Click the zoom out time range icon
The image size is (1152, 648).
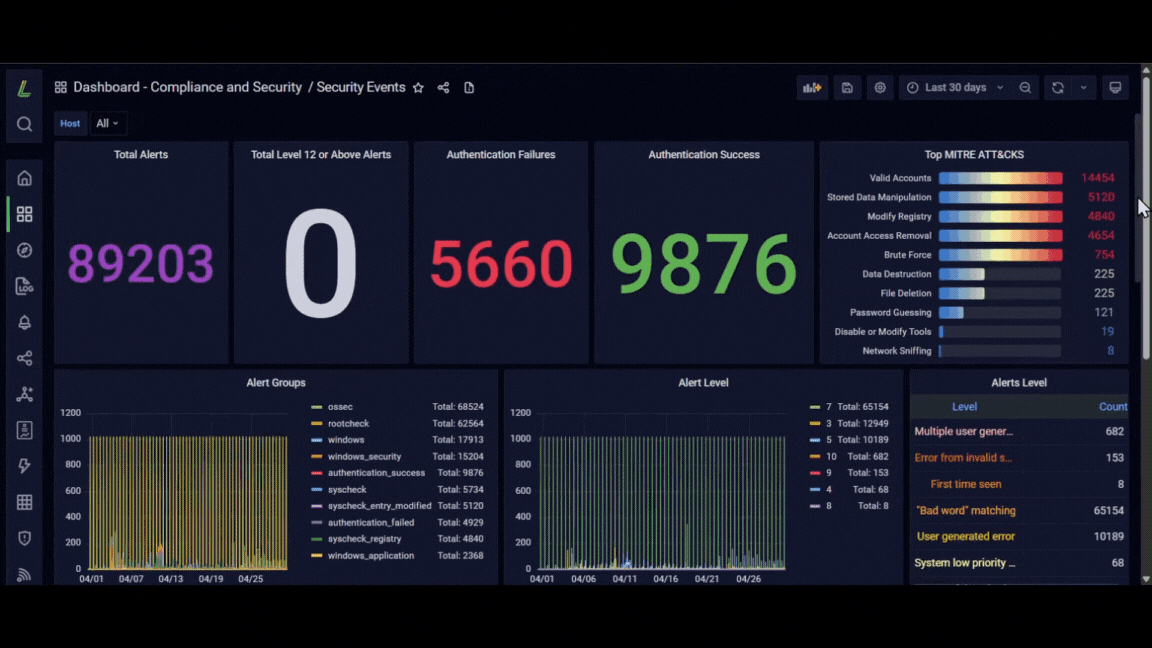(1025, 87)
